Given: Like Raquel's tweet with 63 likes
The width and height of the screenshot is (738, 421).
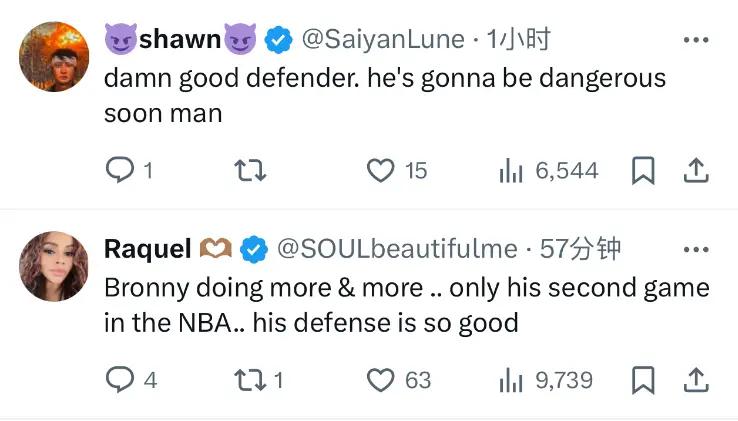Looking at the screenshot, I should [x=381, y=380].
